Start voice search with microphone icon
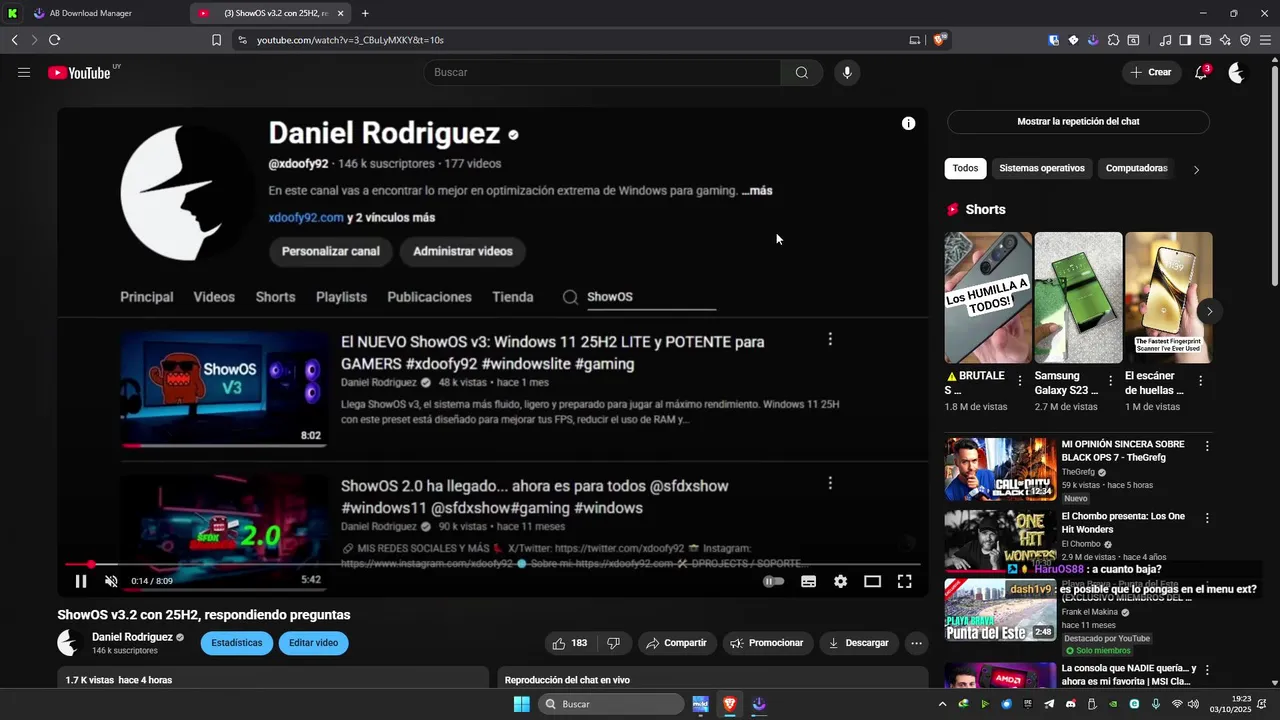Image resolution: width=1280 pixels, height=720 pixels. click(847, 72)
